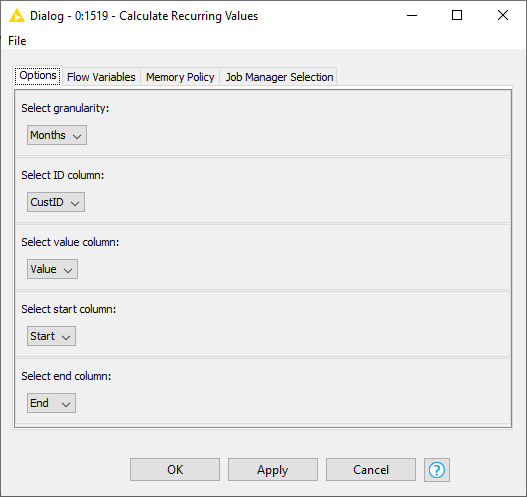Click the KNIME warning triangle title icon
This screenshot has width=527, height=497.
(x=17, y=16)
